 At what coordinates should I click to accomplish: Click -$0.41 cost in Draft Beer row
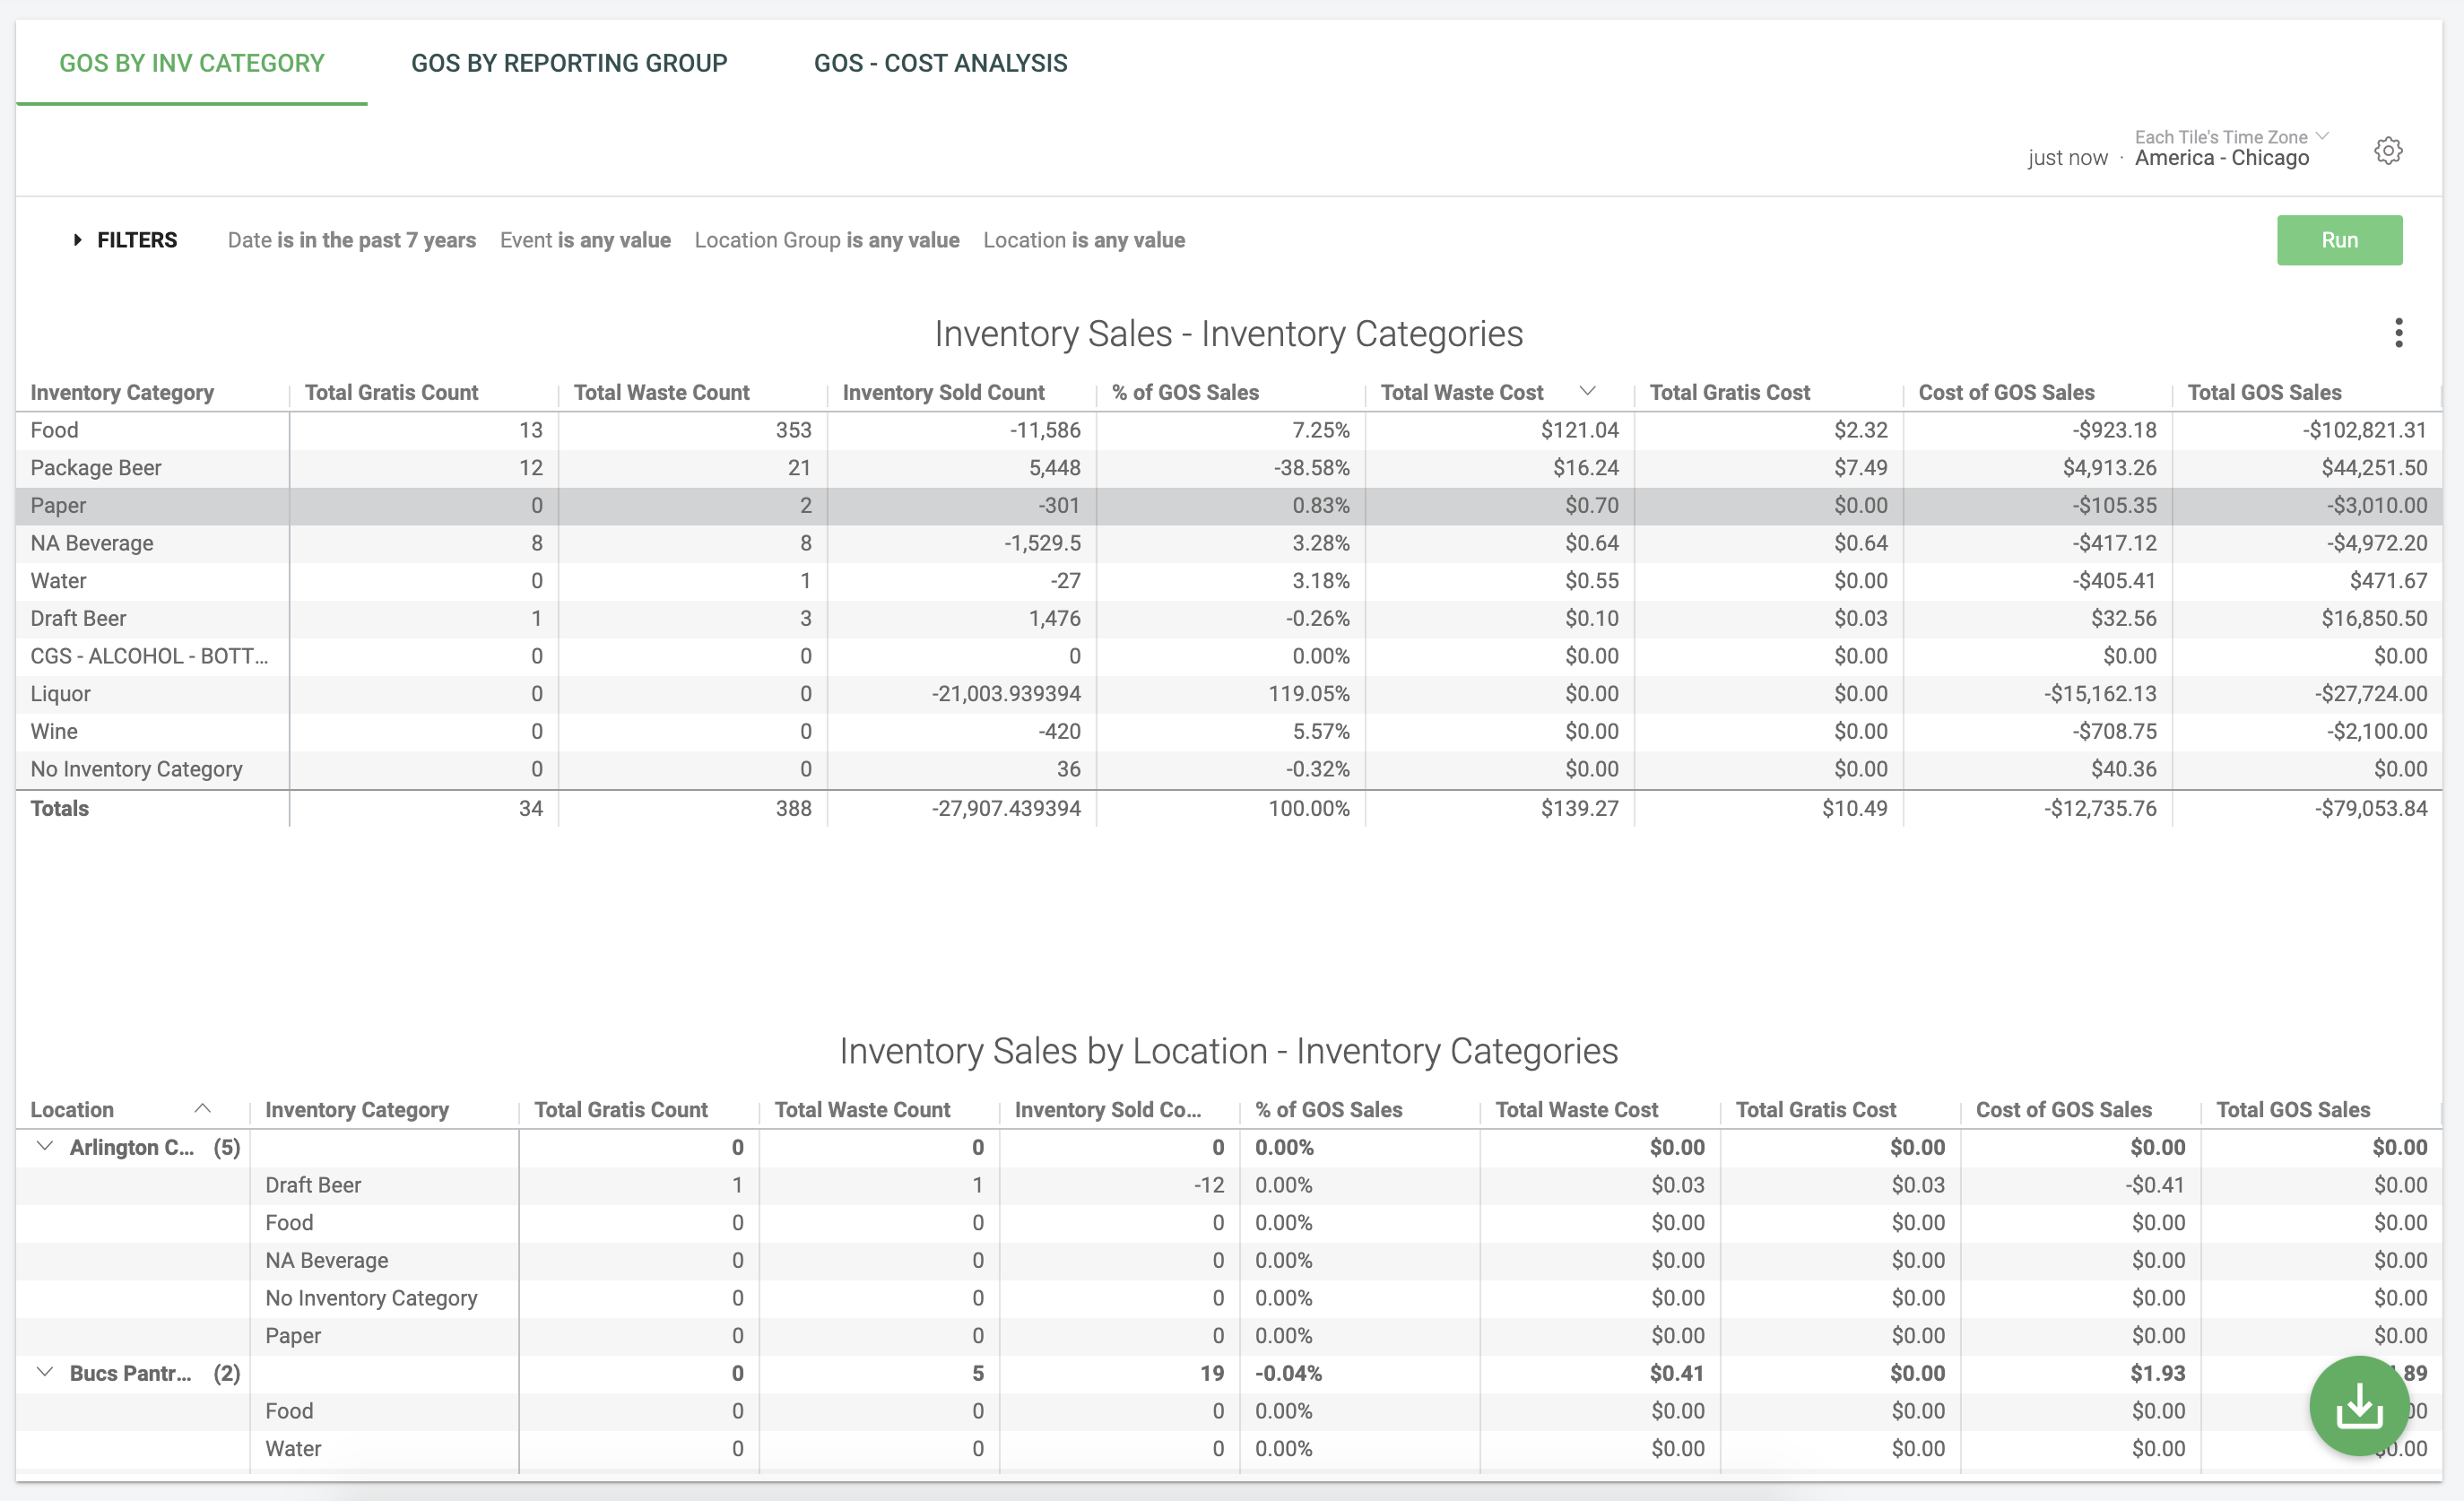pyautogui.click(x=2155, y=1185)
